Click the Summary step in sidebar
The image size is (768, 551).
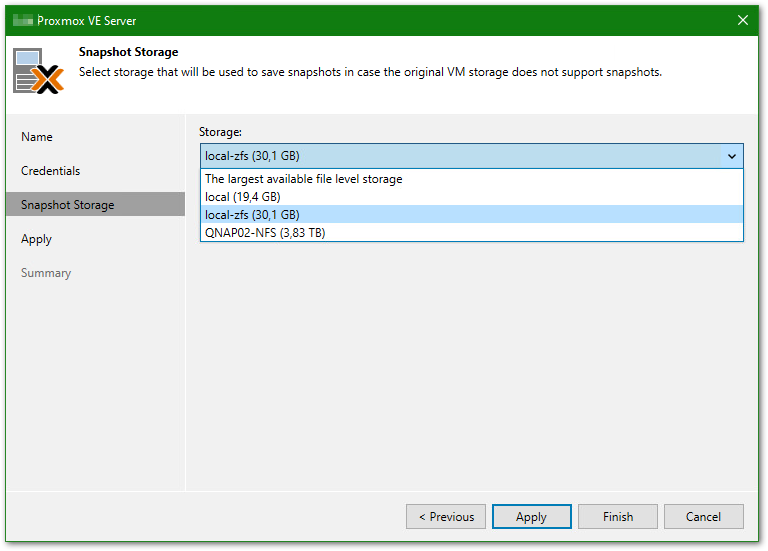coord(46,273)
